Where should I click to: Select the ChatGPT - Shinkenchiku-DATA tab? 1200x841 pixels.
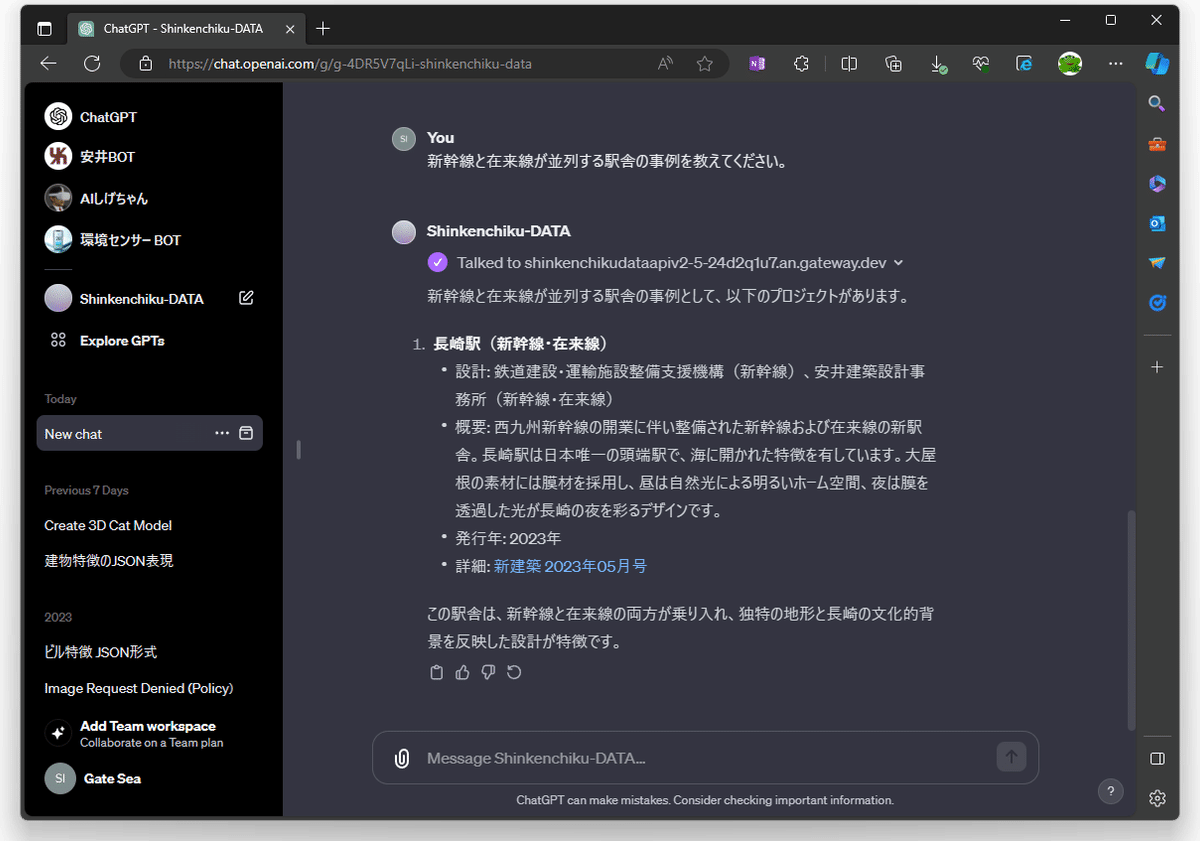tap(187, 29)
